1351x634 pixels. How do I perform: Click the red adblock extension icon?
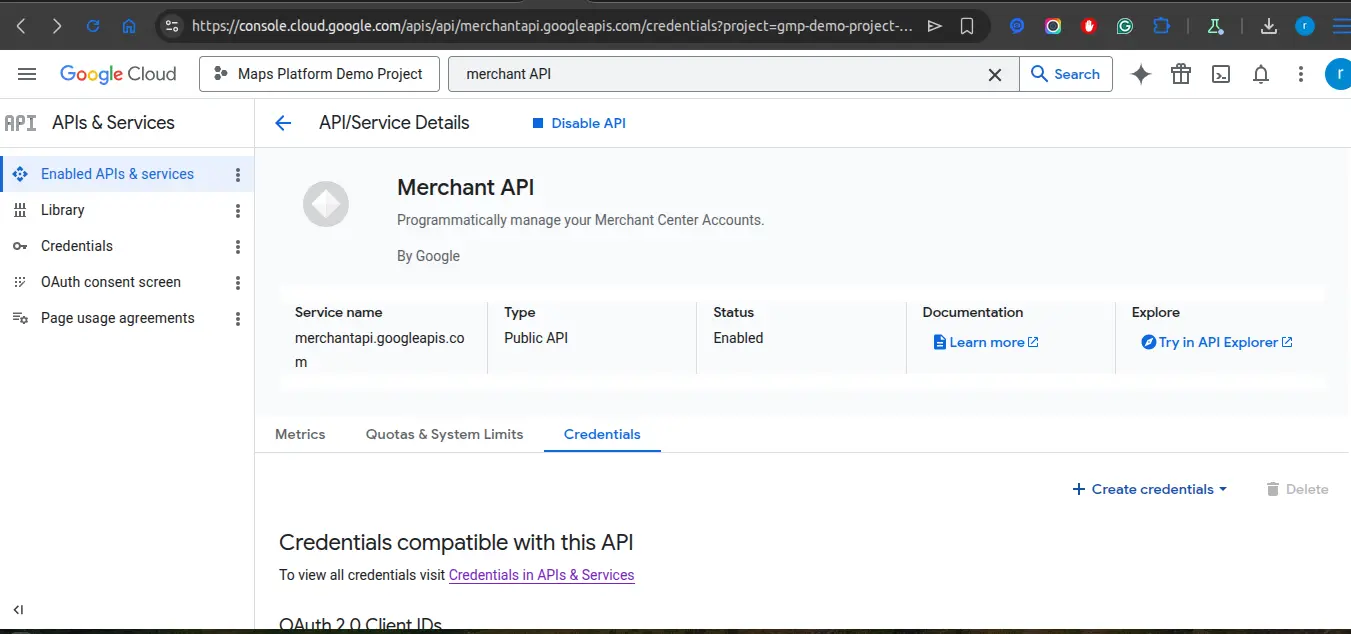pyautogui.click(x=1089, y=26)
